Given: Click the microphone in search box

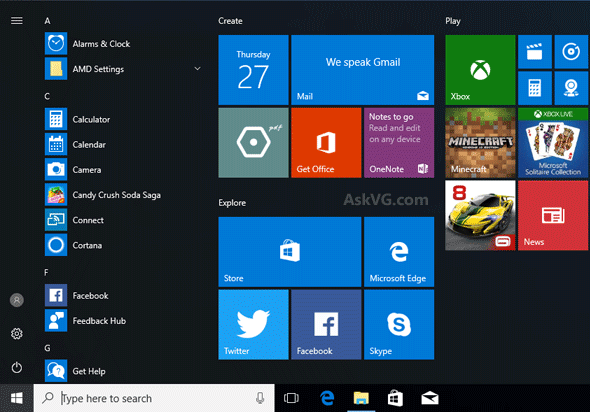Looking at the screenshot, I should [x=260, y=398].
